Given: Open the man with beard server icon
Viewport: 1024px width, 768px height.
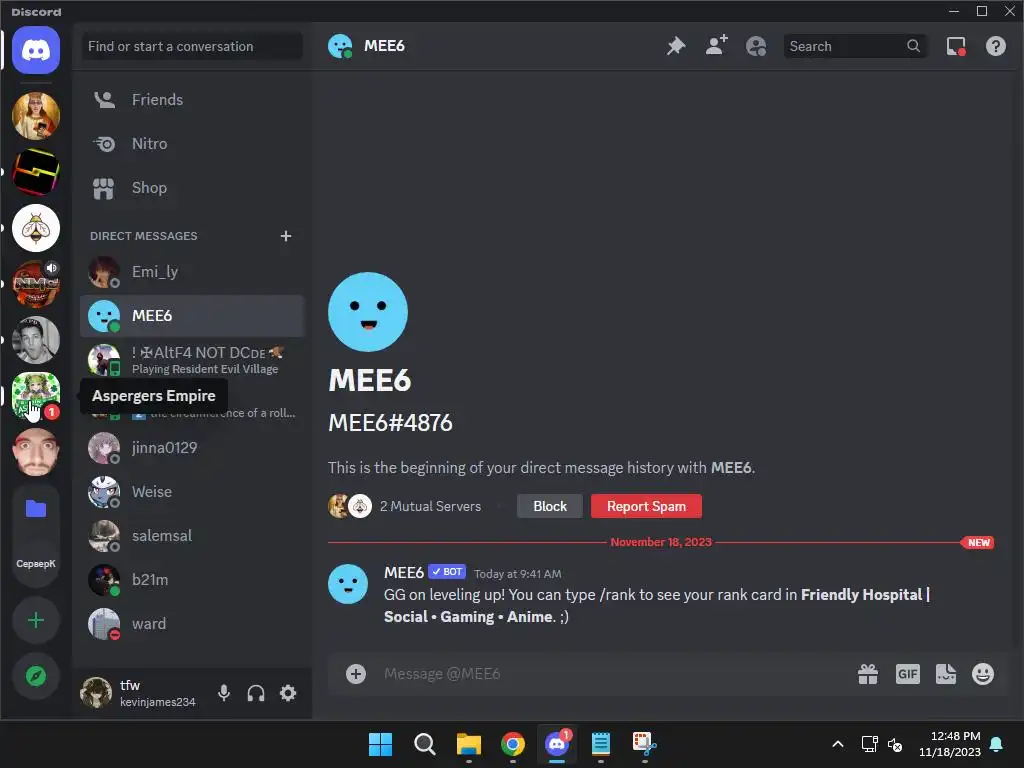Looking at the screenshot, I should (x=36, y=452).
